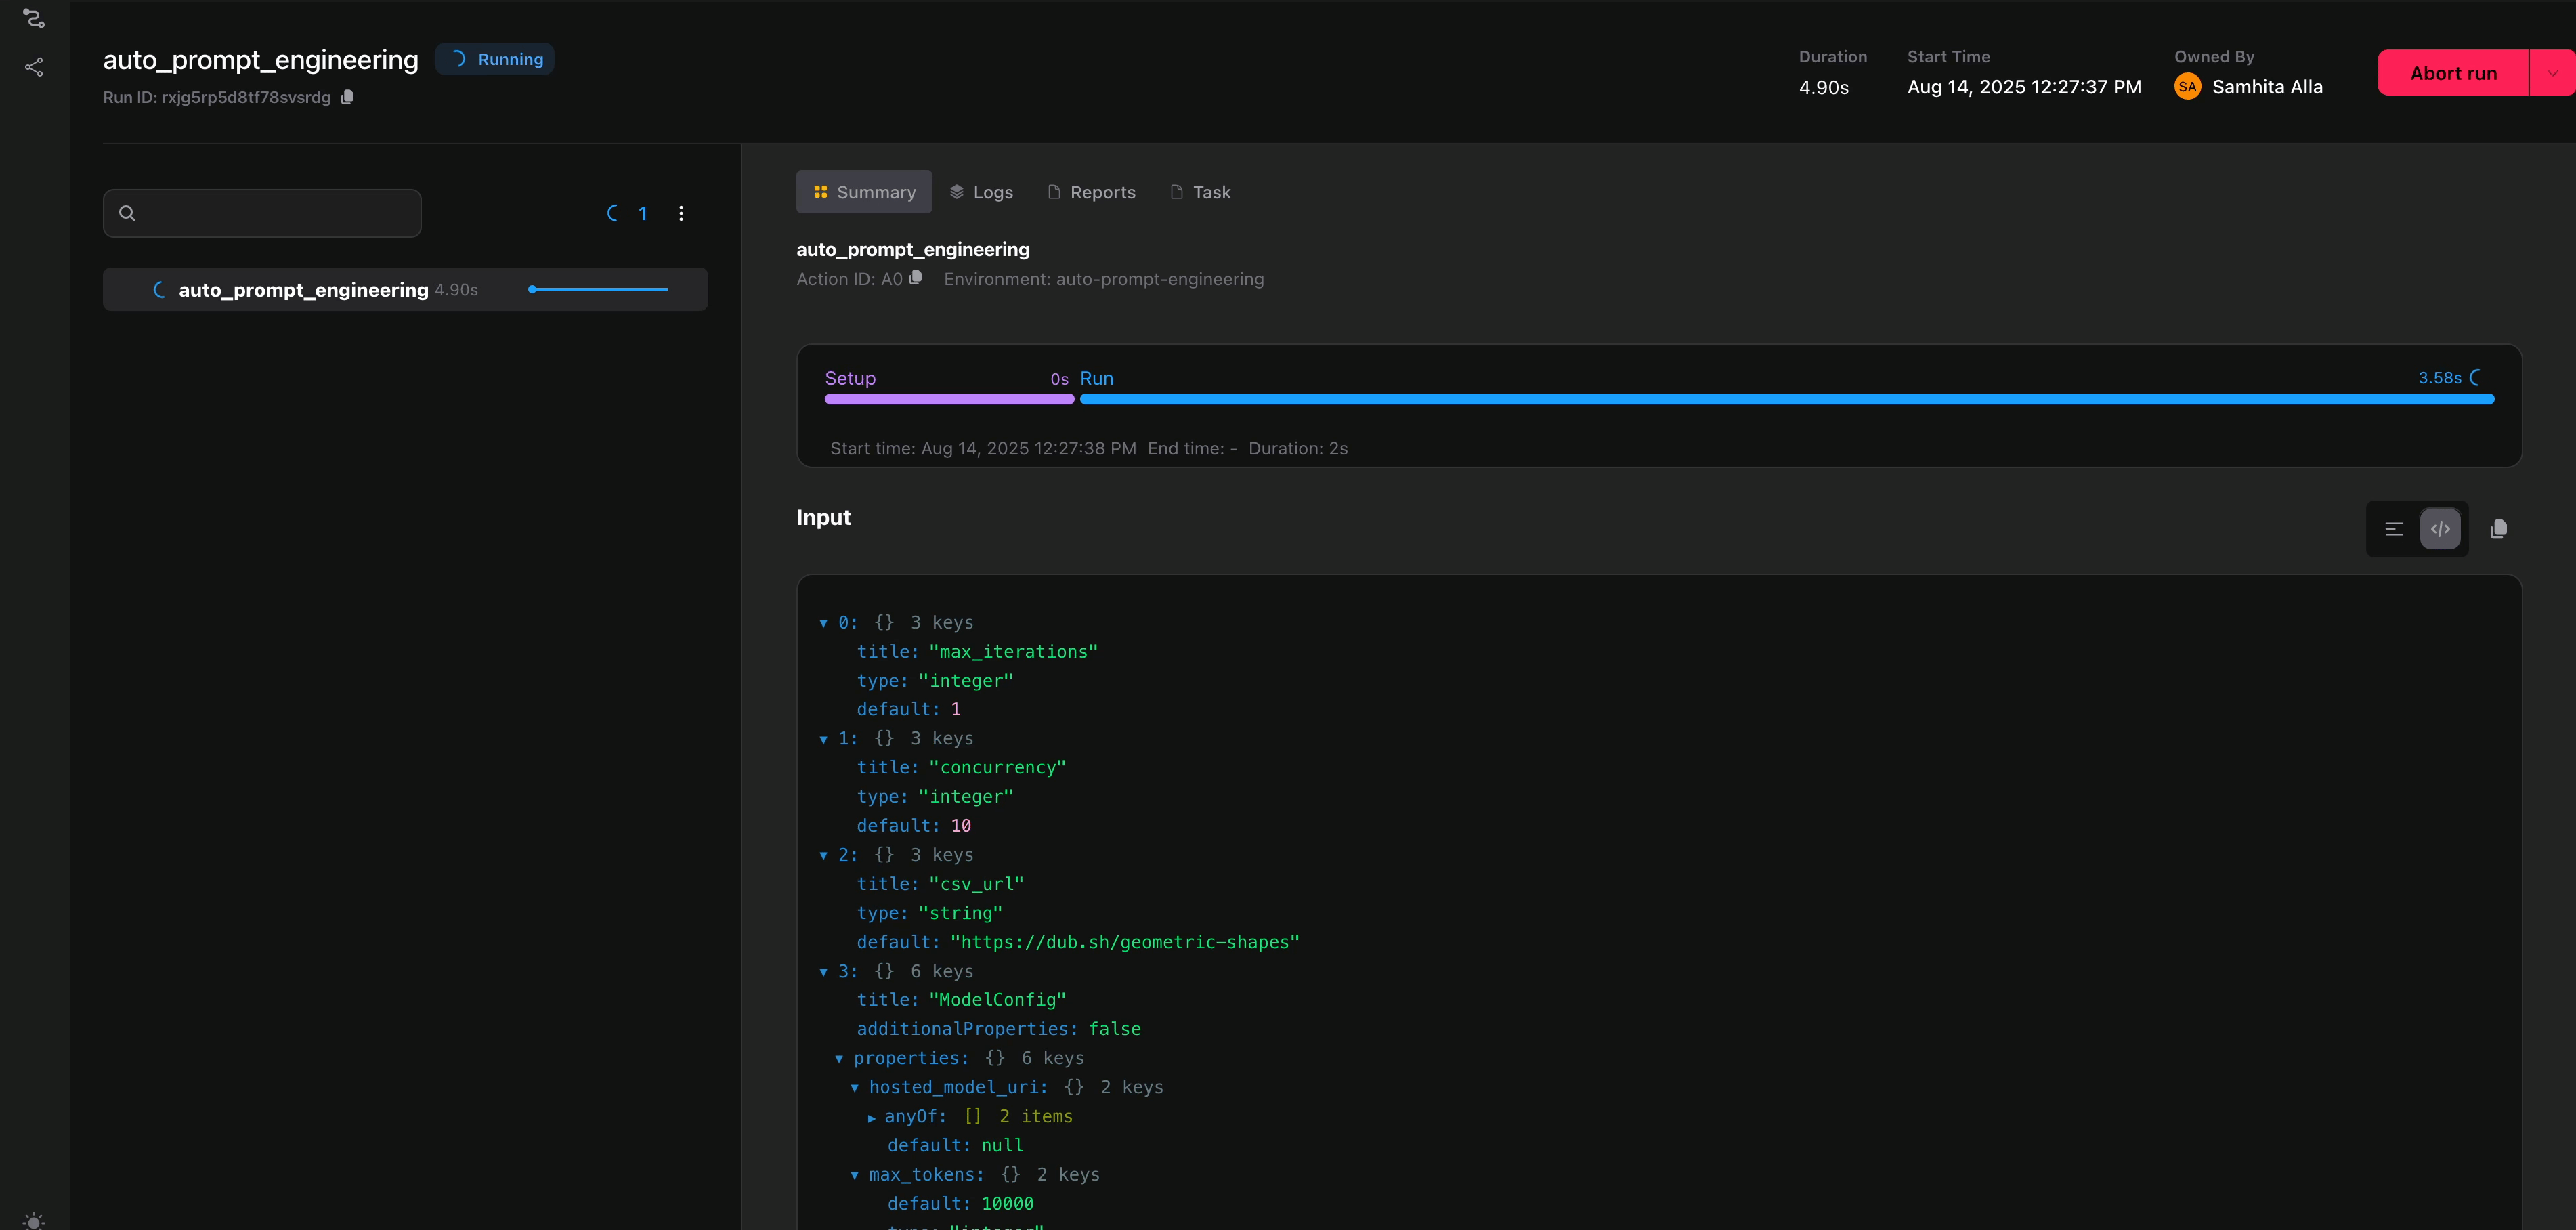Click the Abort run button
The image size is (2576, 1230).
[2452, 73]
